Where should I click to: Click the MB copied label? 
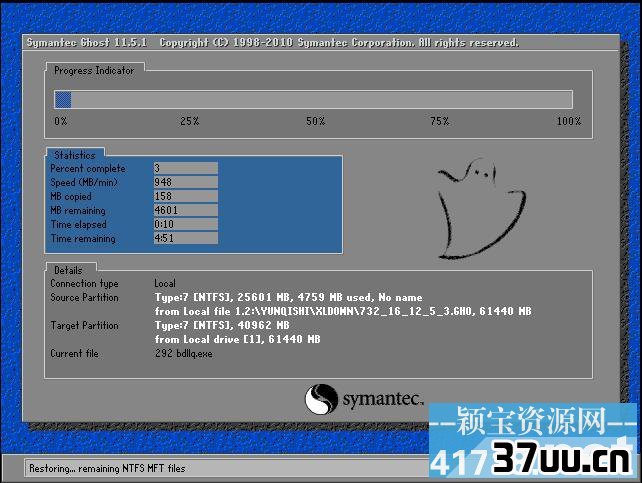coord(71,196)
